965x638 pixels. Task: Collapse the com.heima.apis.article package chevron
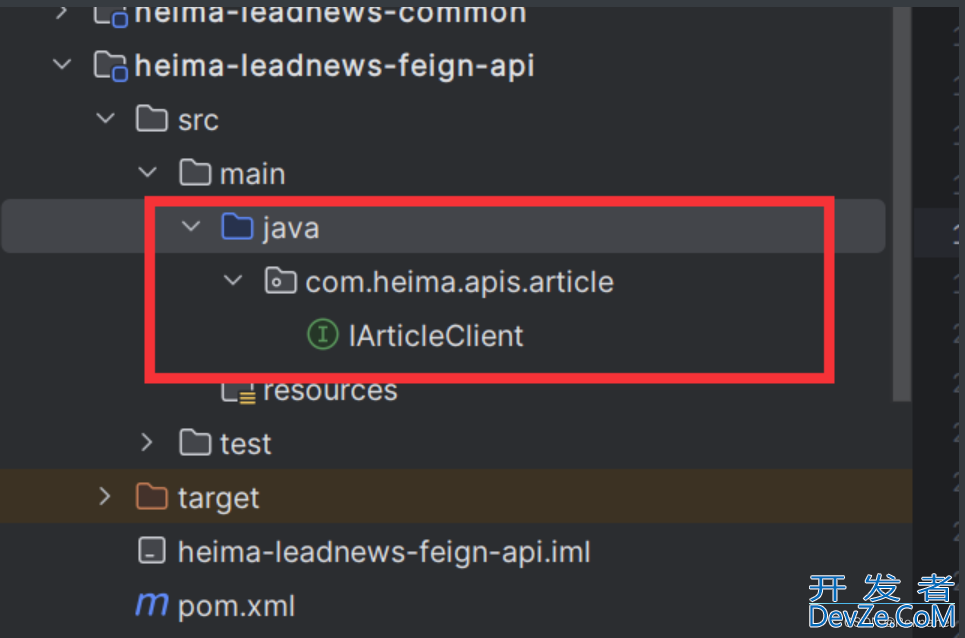pos(233,280)
